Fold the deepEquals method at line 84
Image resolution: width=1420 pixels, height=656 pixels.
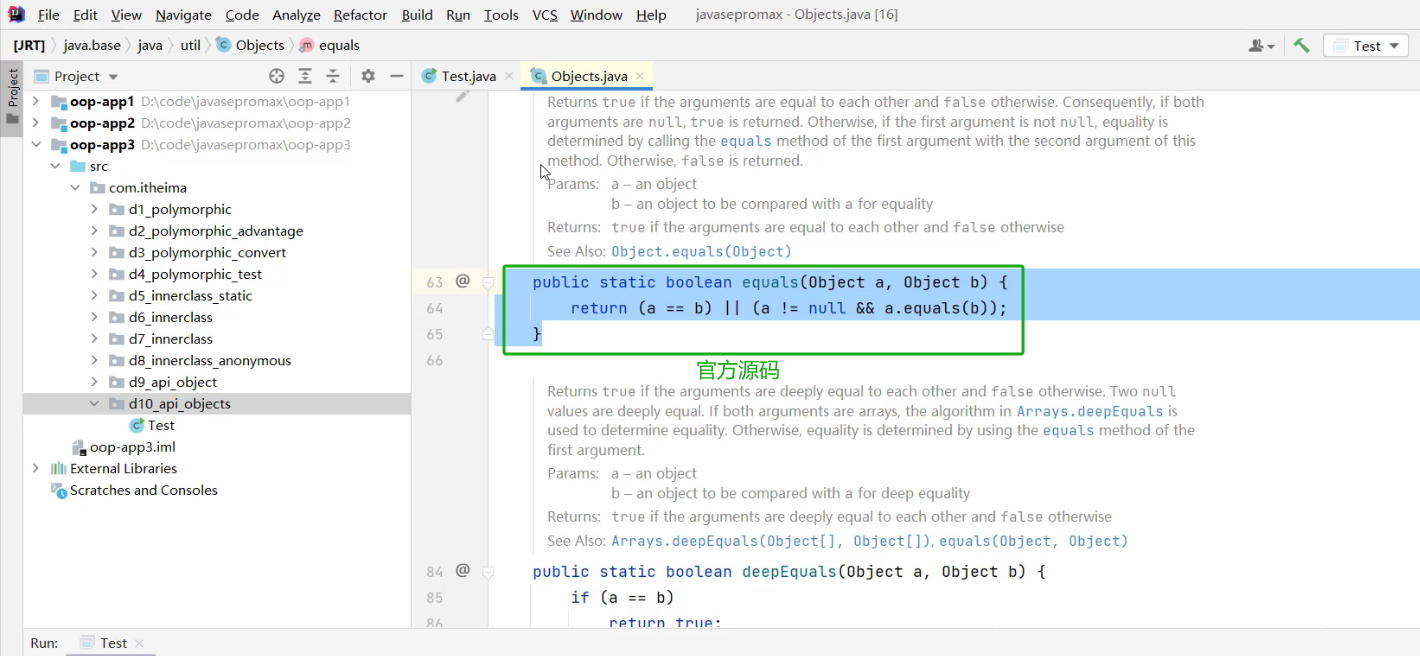pyautogui.click(x=488, y=572)
